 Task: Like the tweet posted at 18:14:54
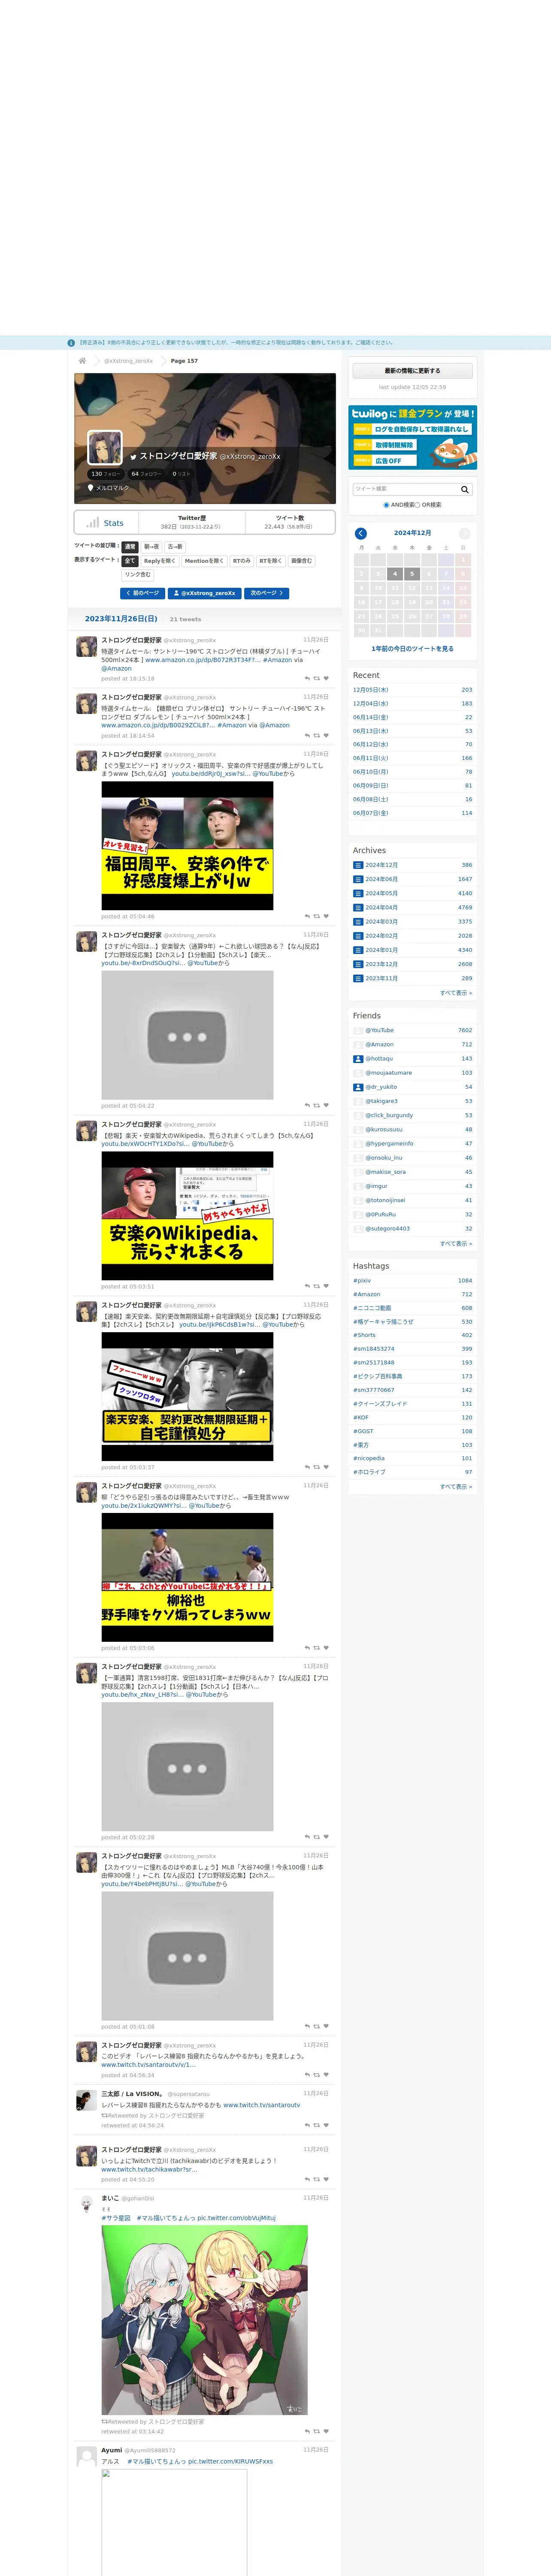click(x=326, y=736)
